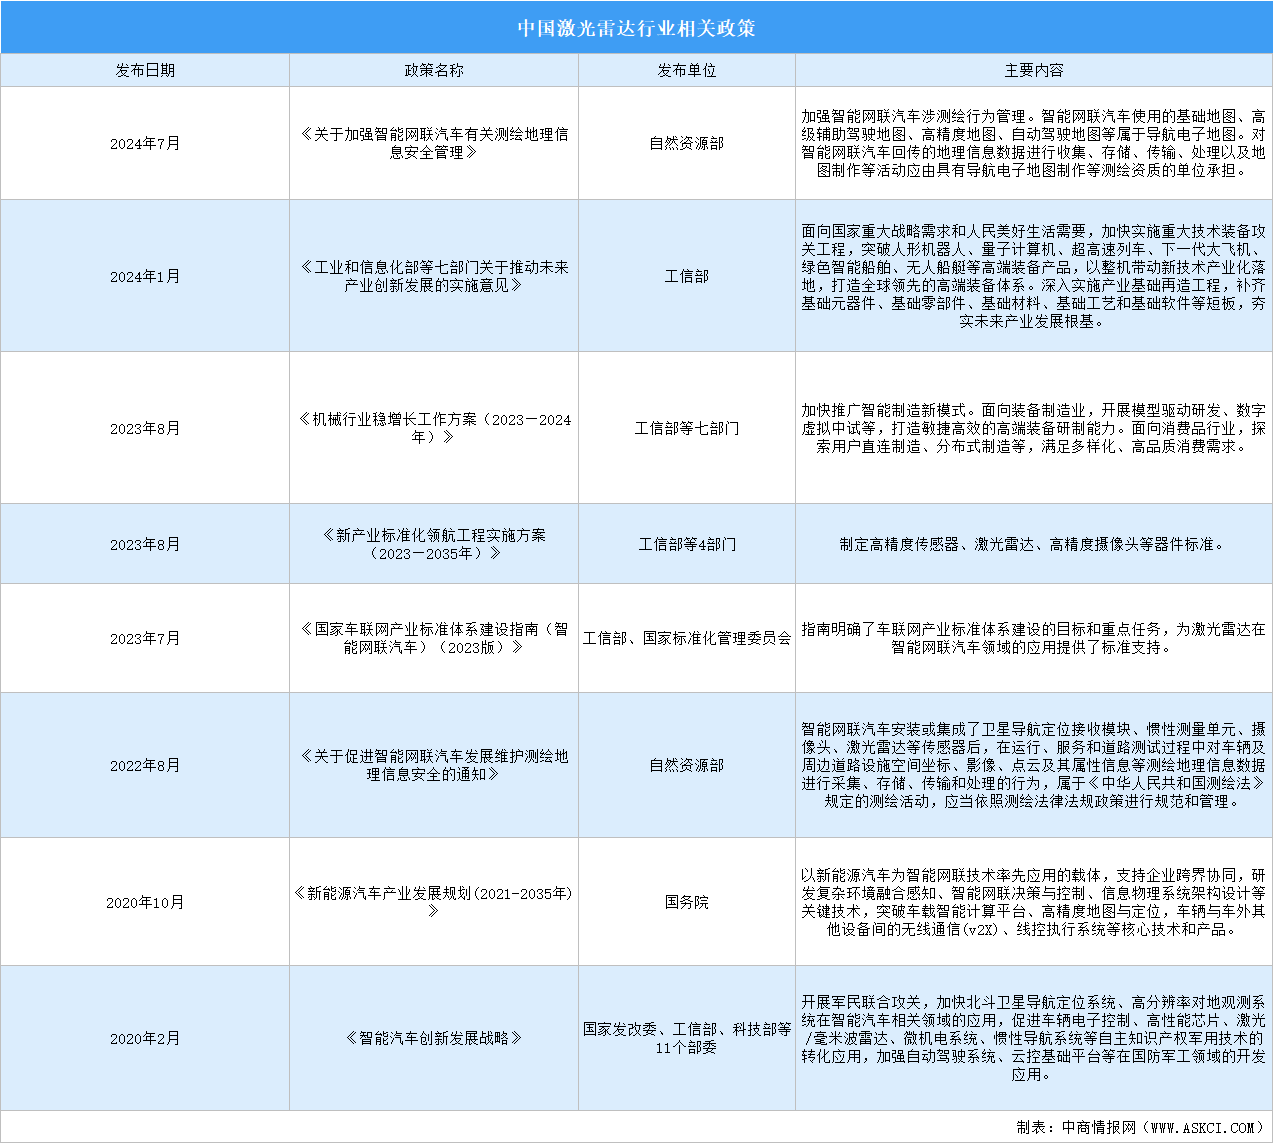Select the 发布日期 column header
Image resolution: width=1273 pixels, height=1143 pixels.
coord(145,70)
